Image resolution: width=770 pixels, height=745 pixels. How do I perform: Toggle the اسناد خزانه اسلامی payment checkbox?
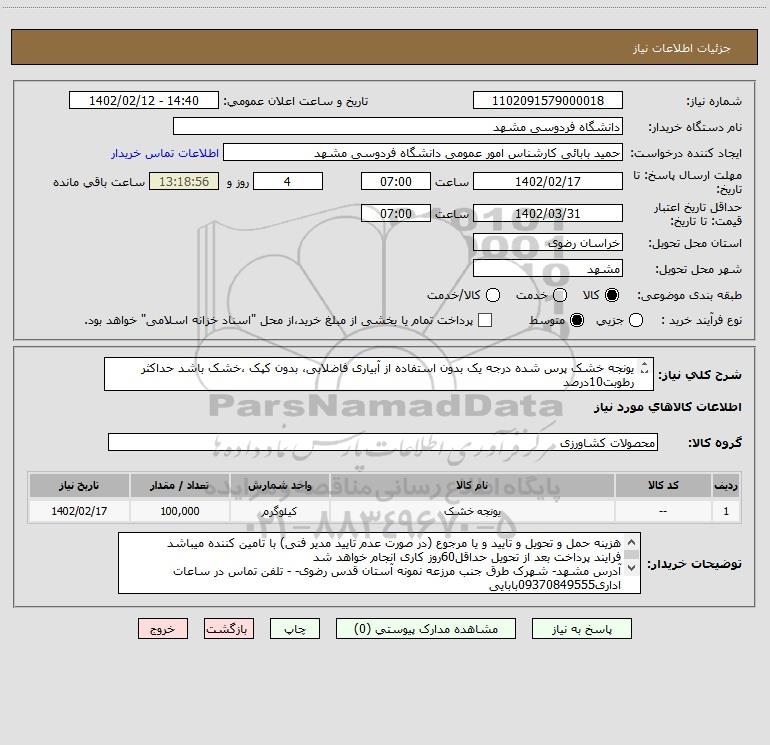point(485,320)
